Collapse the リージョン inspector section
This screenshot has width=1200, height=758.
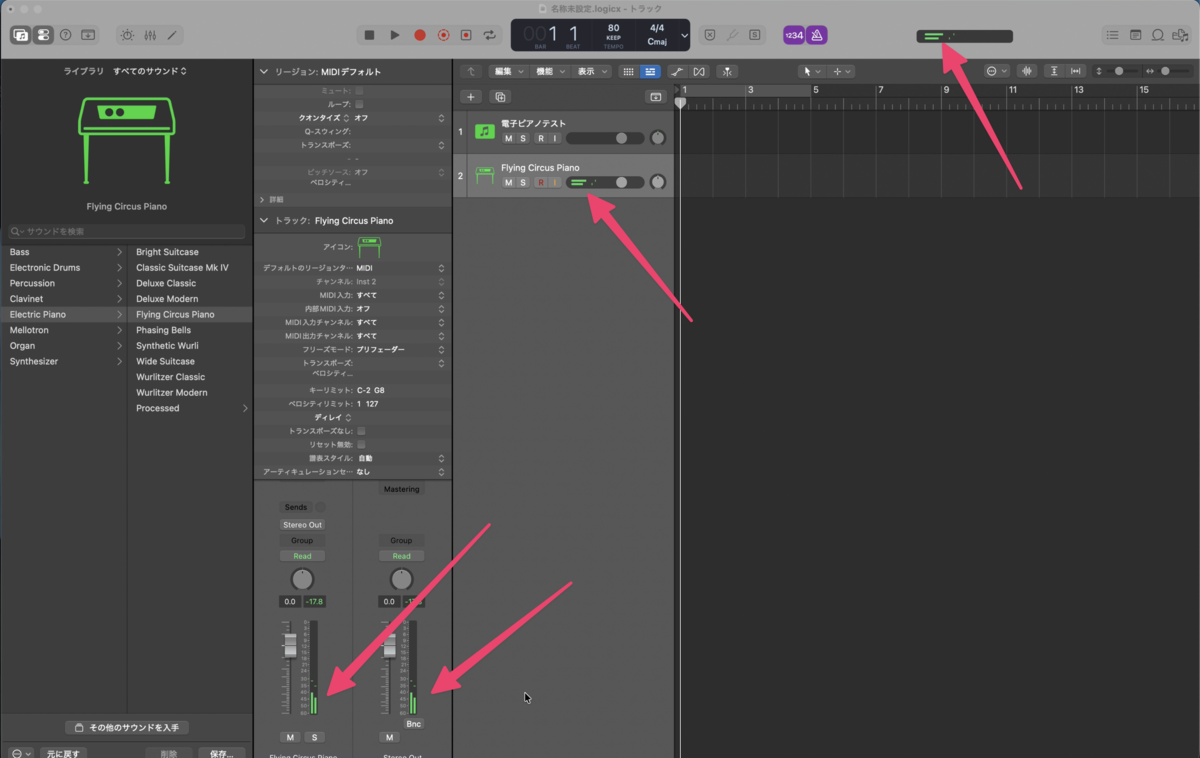pyautogui.click(x=264, y=72)
